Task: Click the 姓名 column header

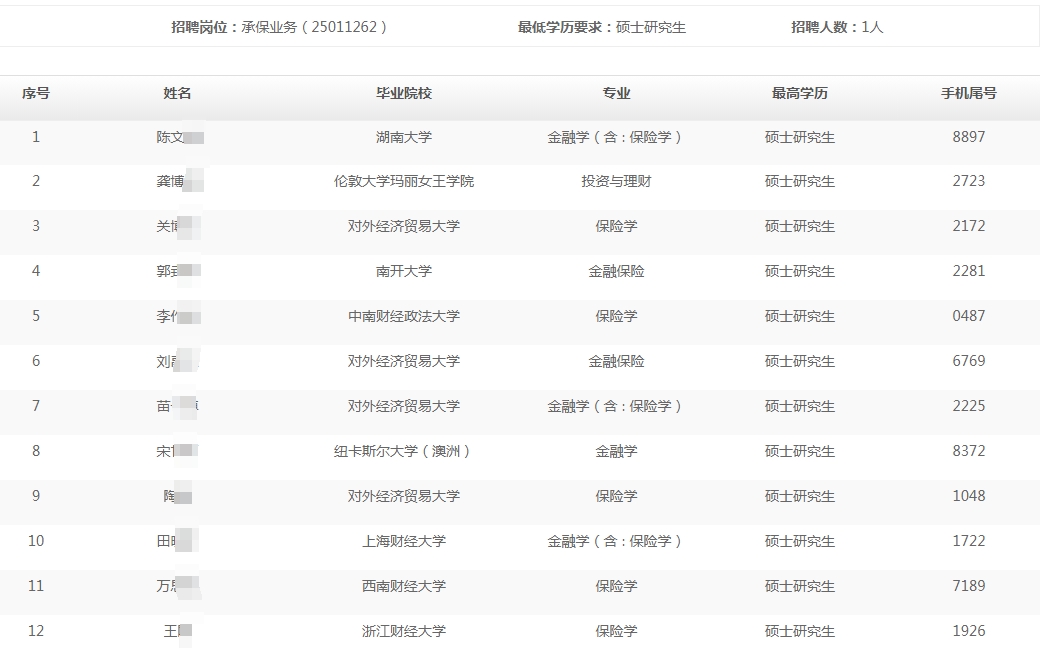Action: point(177,93)
